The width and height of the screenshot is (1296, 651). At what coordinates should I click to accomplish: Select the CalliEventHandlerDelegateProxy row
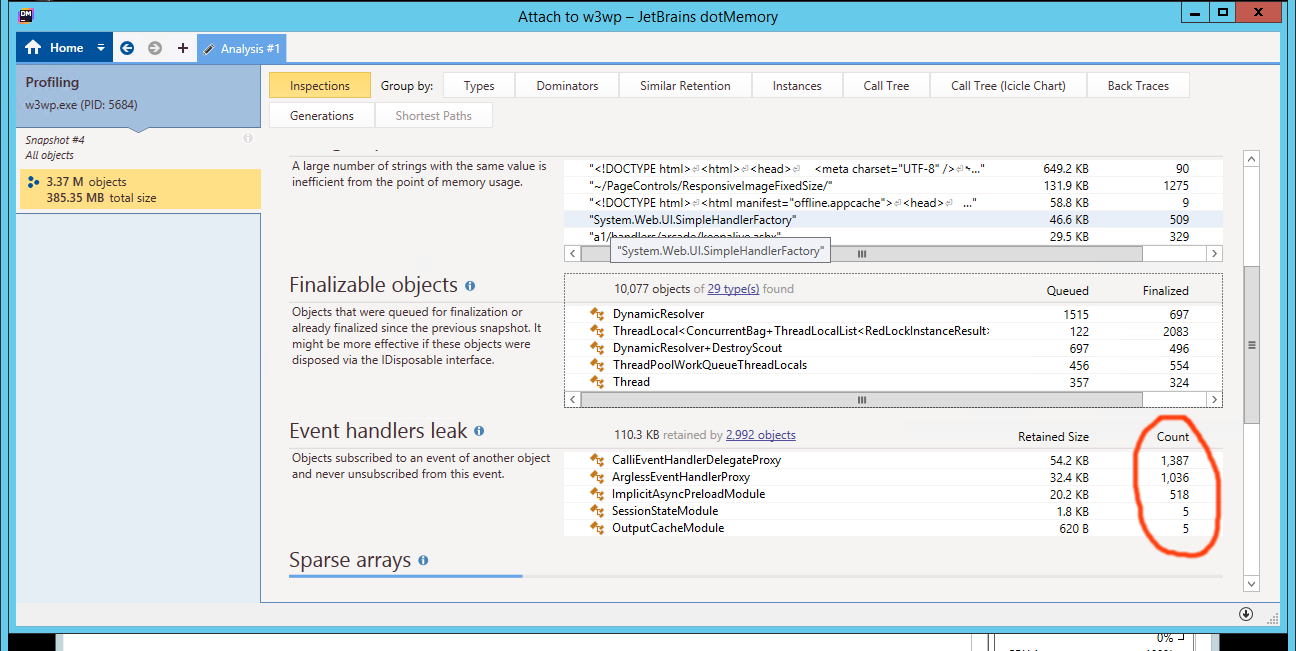tap(893, 460)
